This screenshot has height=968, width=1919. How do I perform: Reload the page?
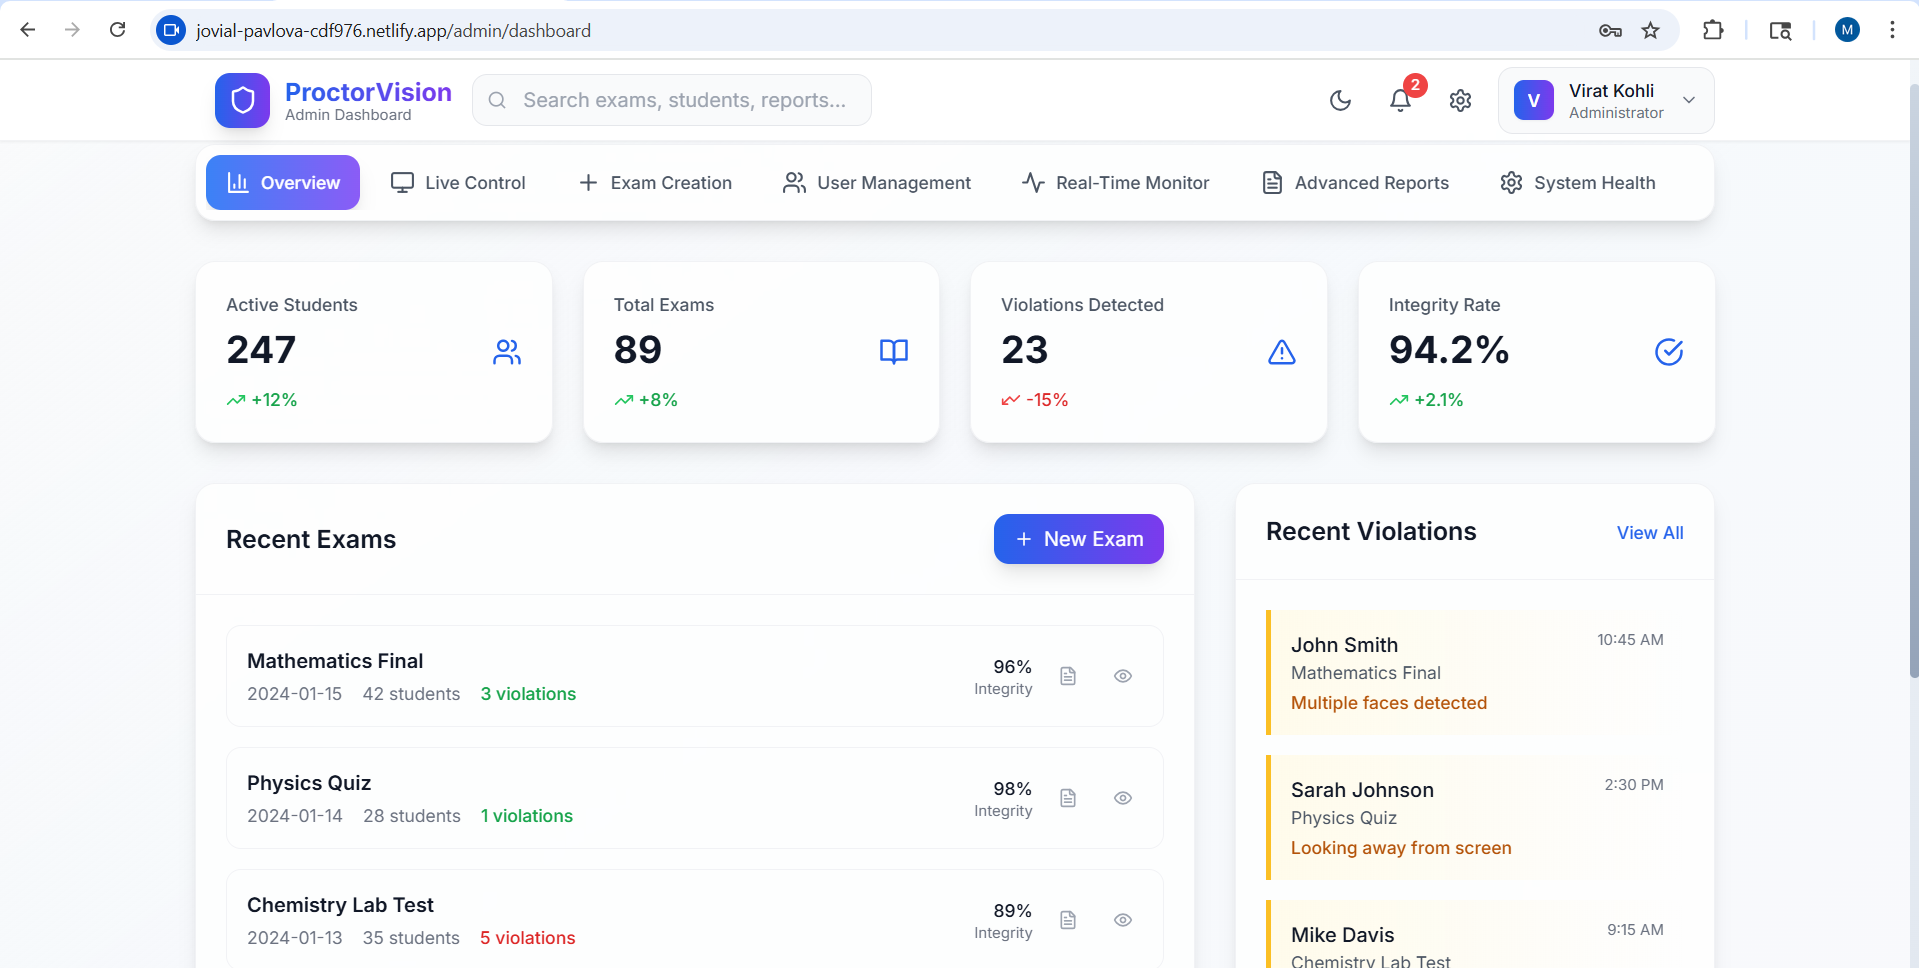(117, 30)
